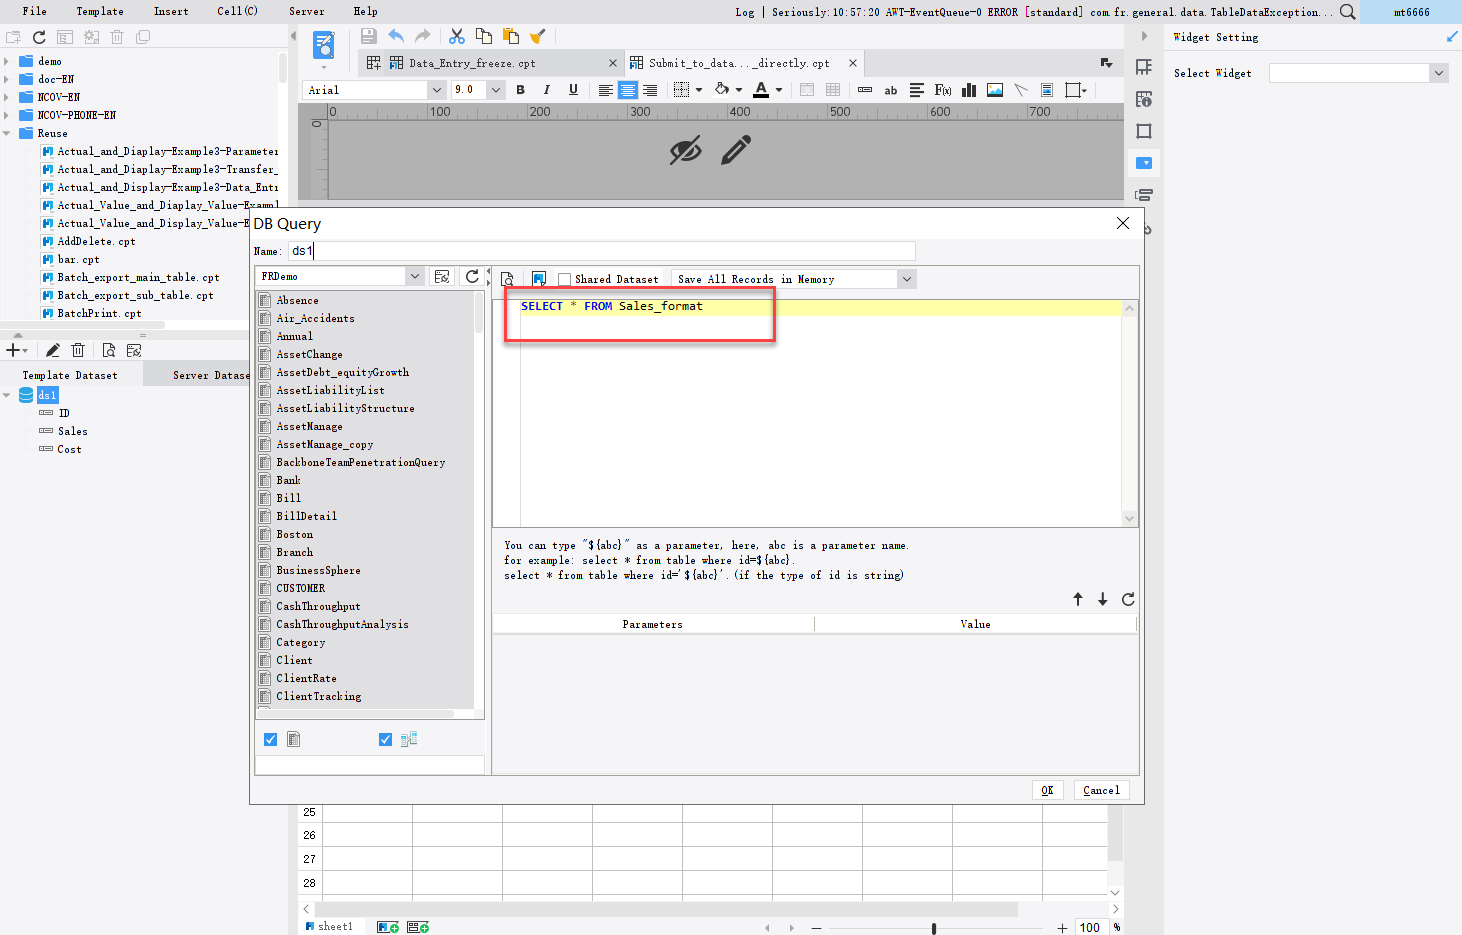Click OK in the DB Query dialog

point(1047,790)
